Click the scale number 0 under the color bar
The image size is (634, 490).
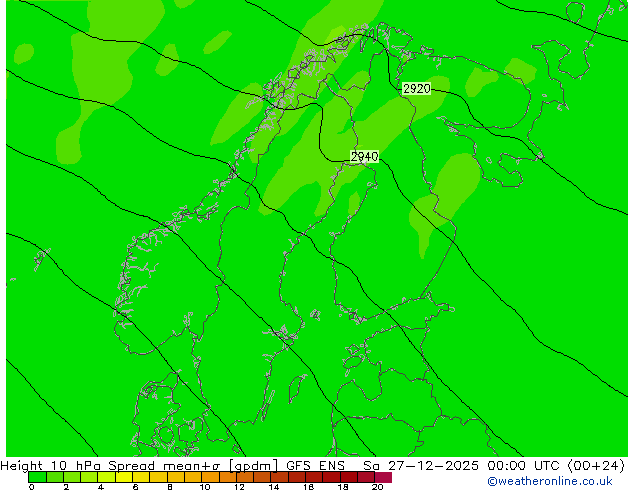tap(32, 487)
